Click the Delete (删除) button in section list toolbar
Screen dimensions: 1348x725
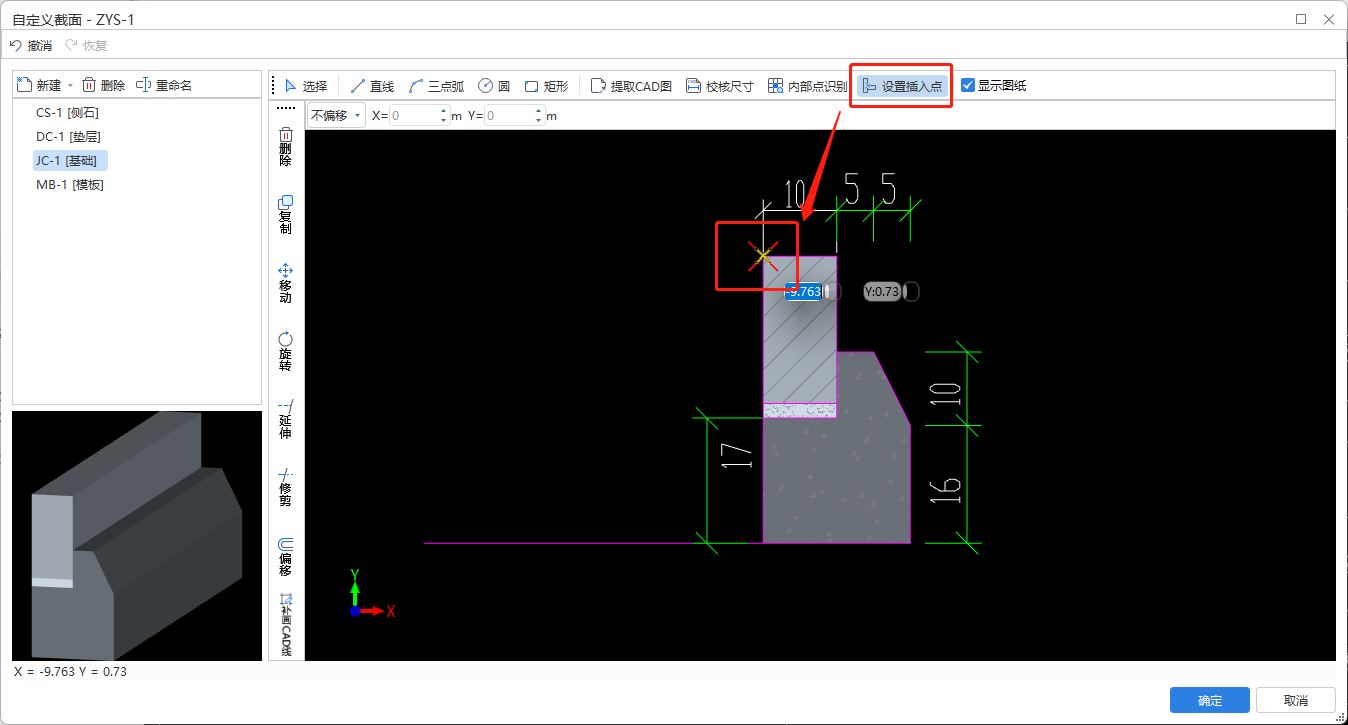[104, 86]
